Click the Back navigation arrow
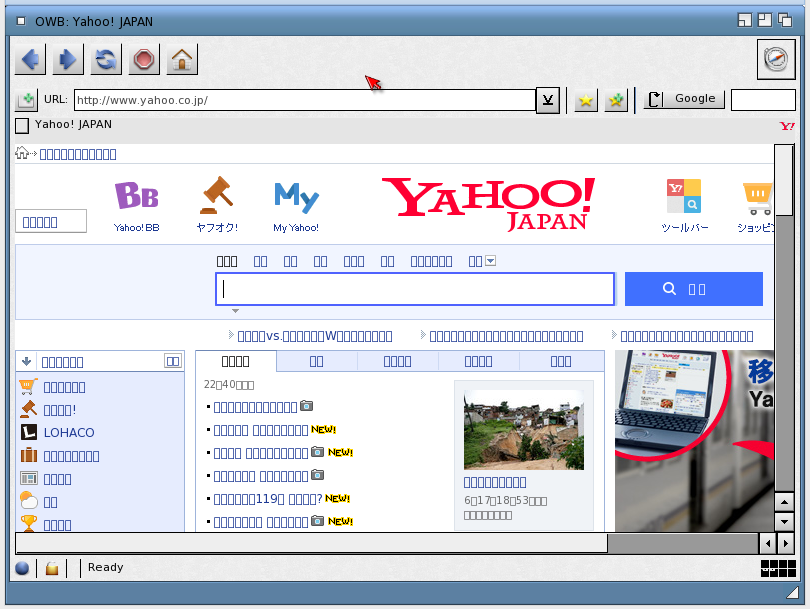The image size is (810, 609). (29, 60)
